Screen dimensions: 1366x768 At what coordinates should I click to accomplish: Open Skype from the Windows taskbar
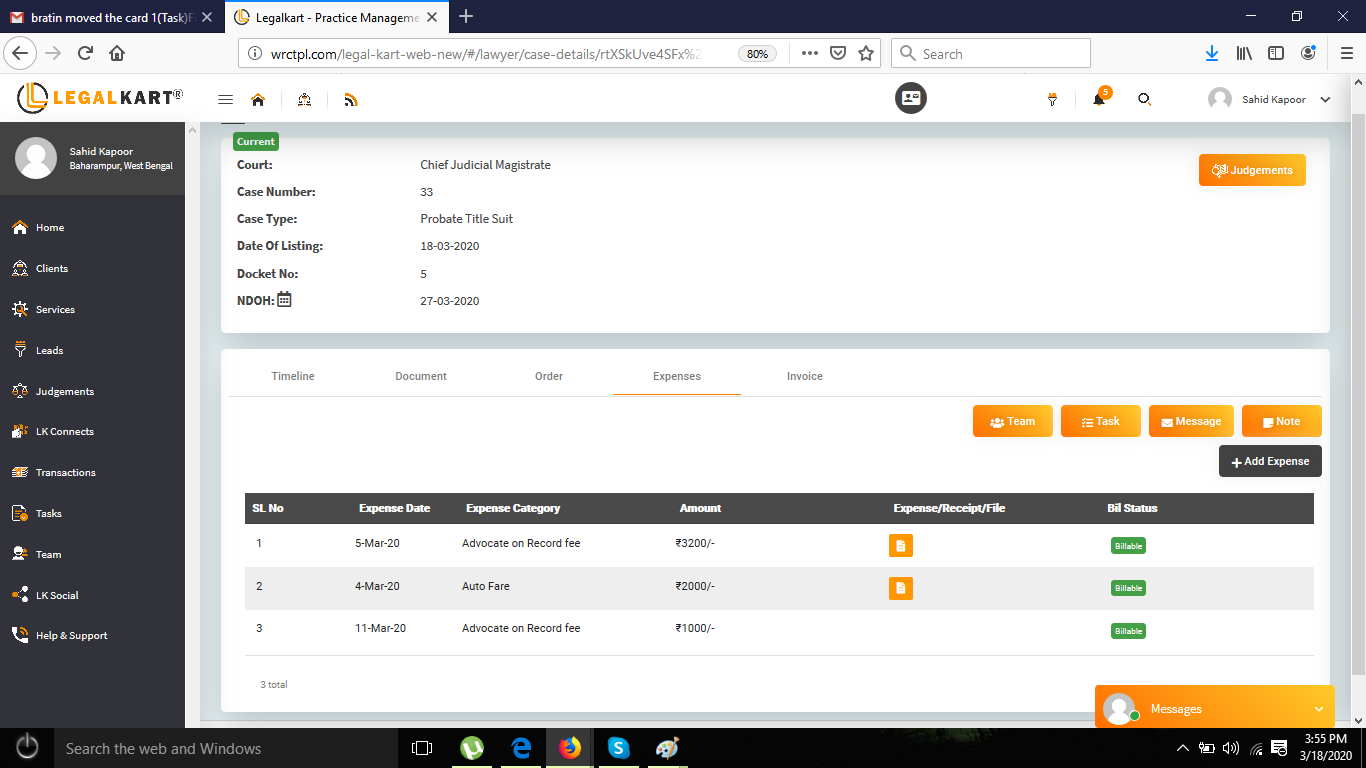tap(618, 748)
